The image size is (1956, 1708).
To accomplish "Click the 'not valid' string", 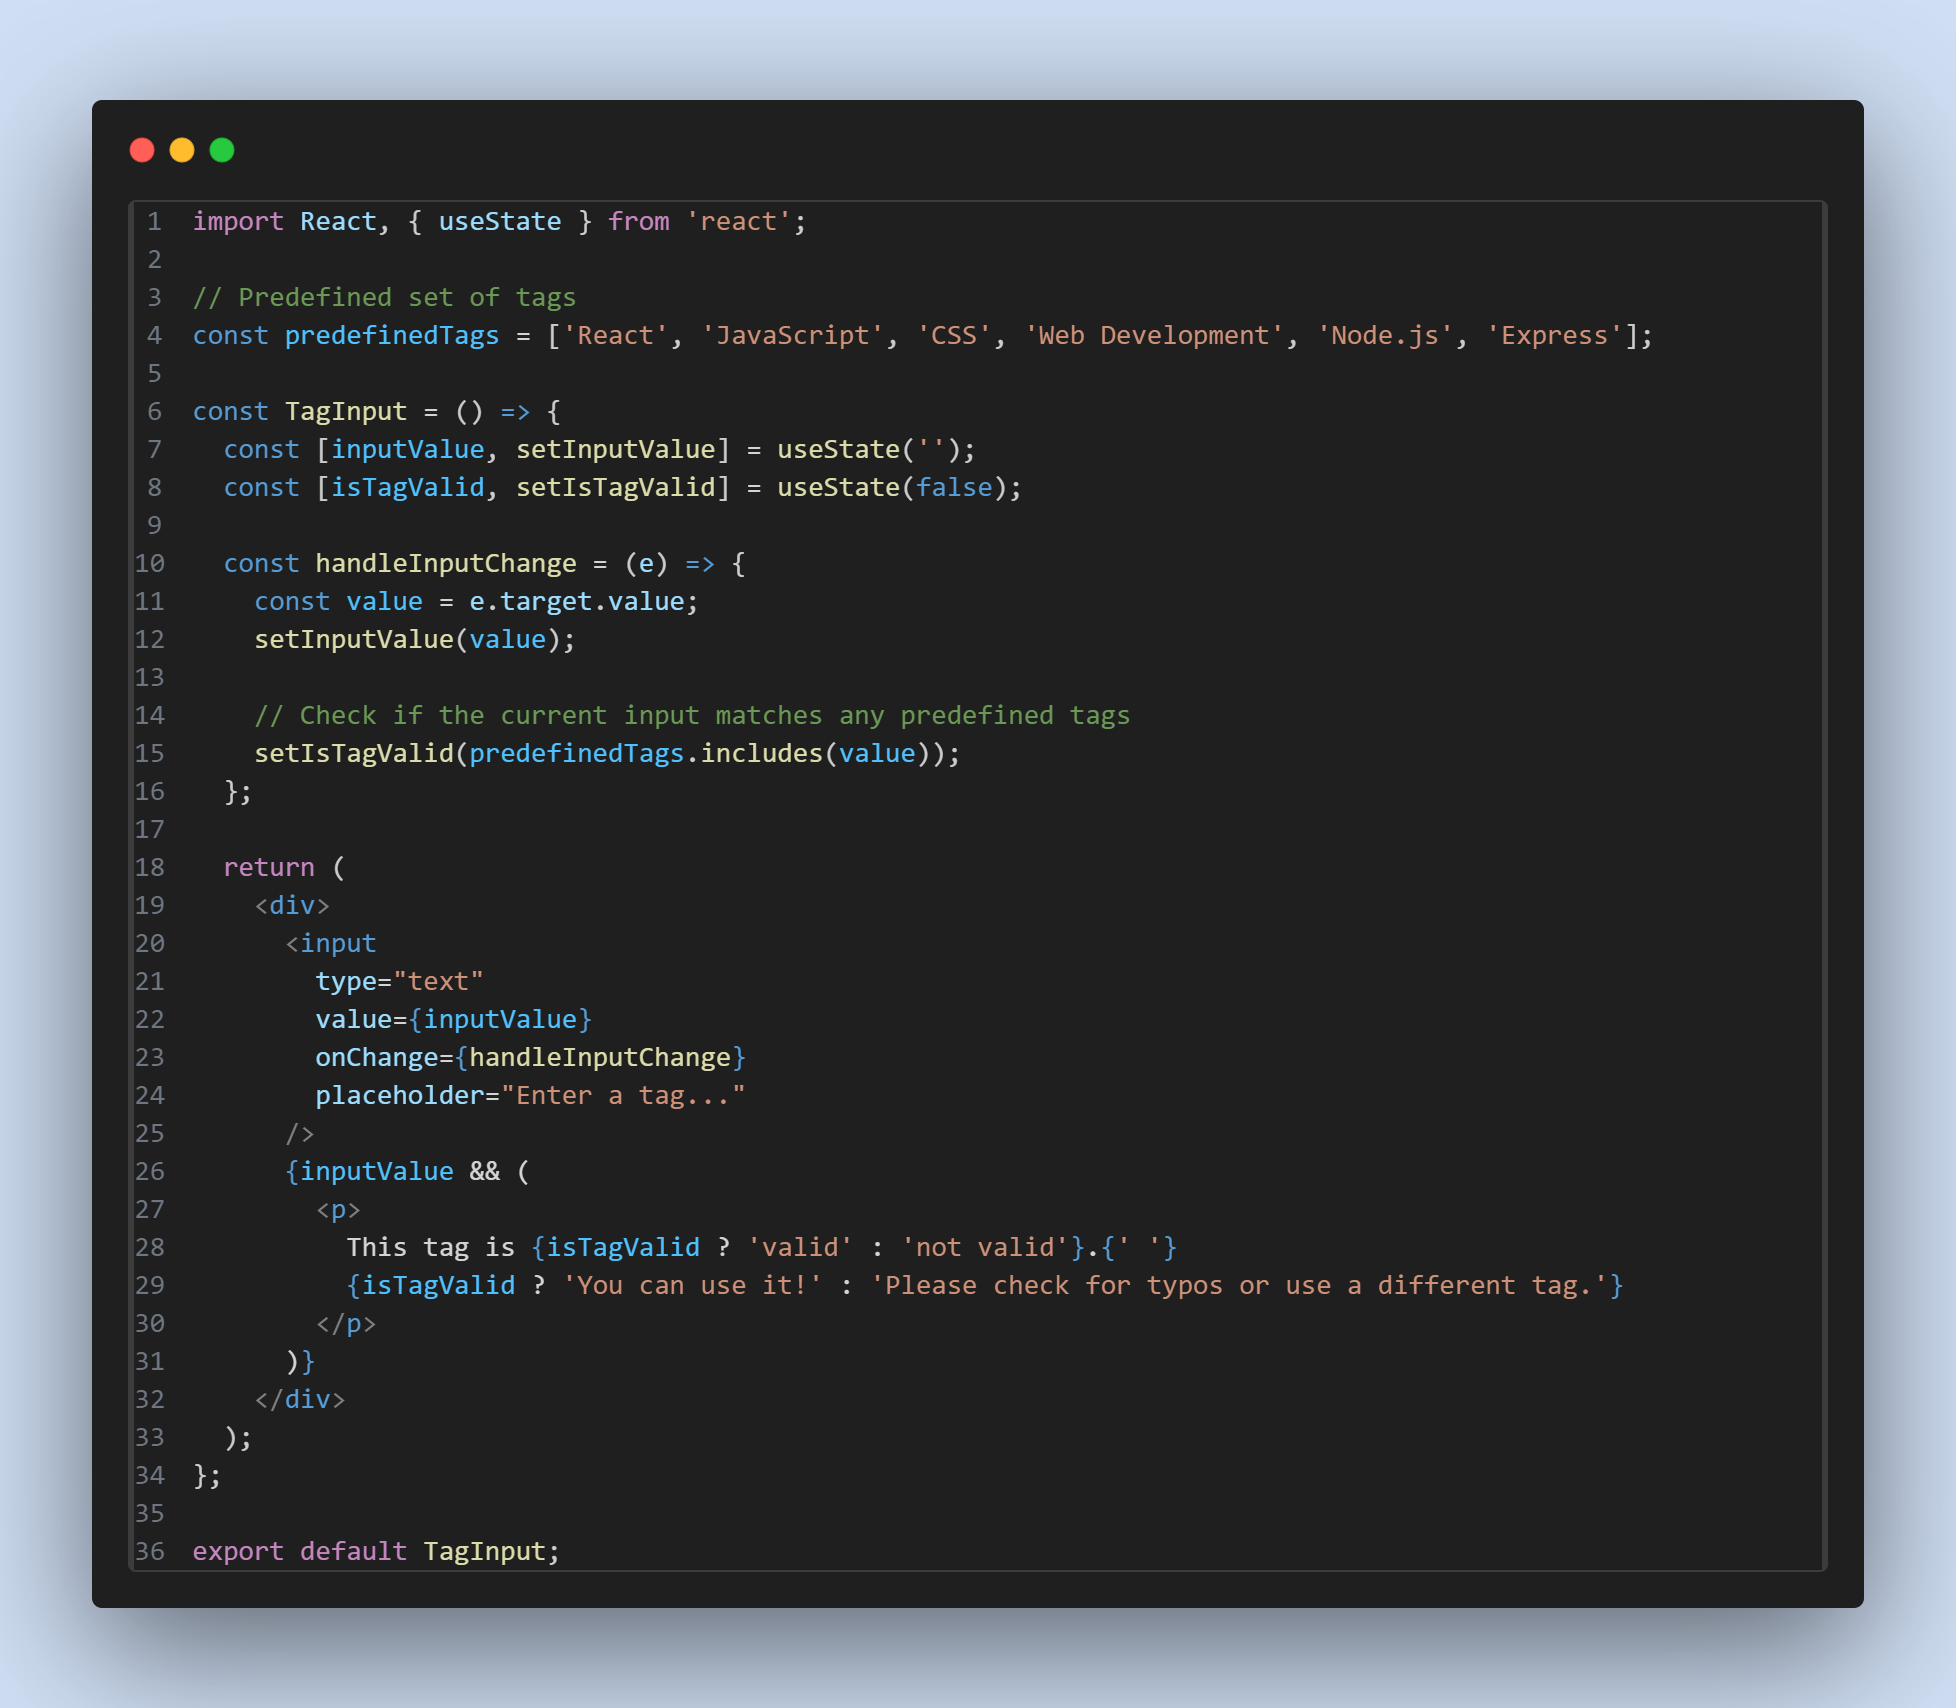I will point(985,1248).
